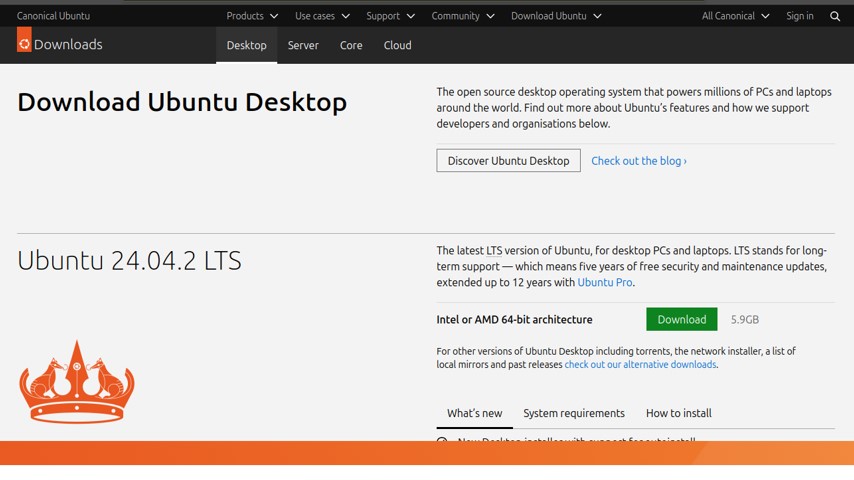Select the What's new tab
This screenshot has width=854, height=480.
474,414
